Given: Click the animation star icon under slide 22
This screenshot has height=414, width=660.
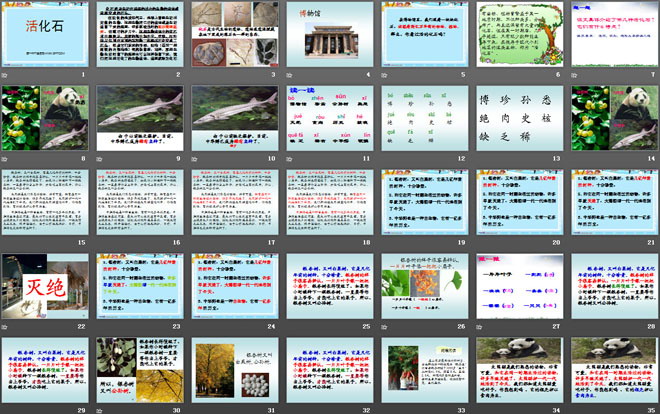Looking at the screenshot, I should point(5,327).
